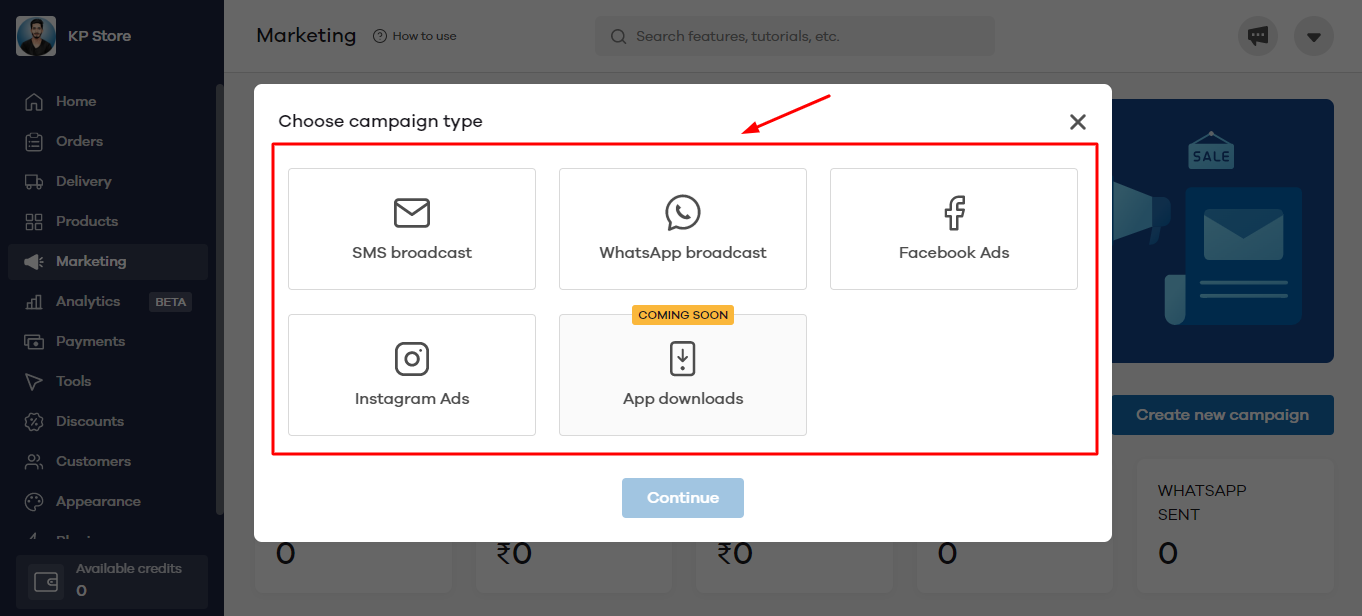Open Analytics in the sidebar
1362x616 pixels.
88,302
